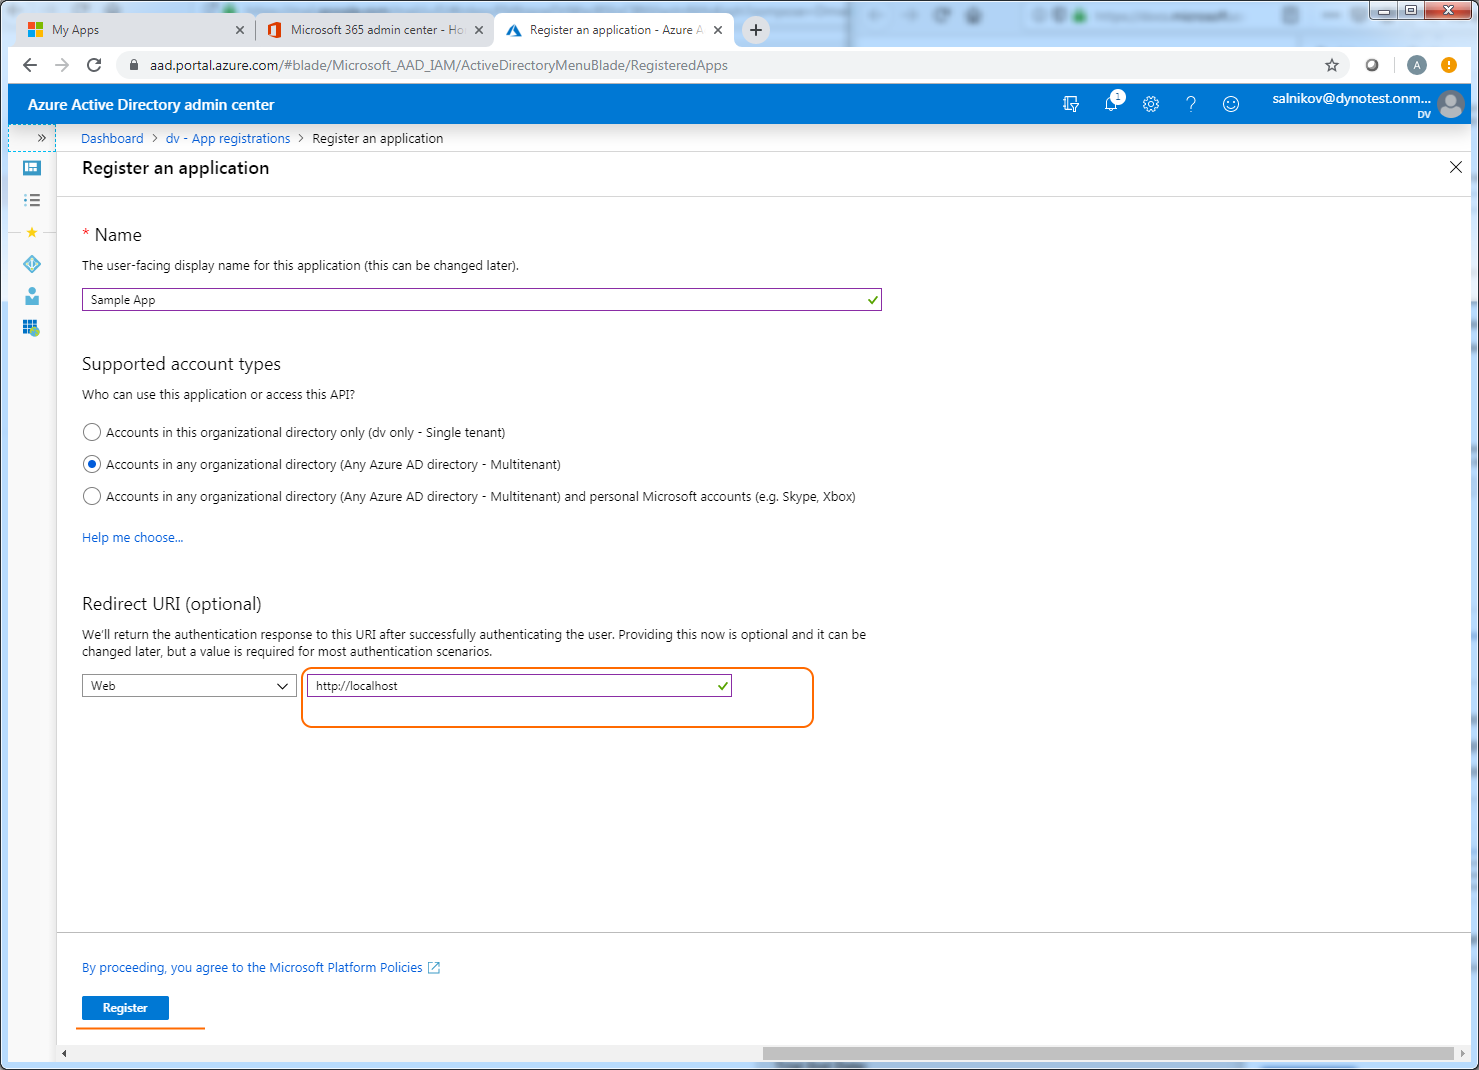This screenshot has width=1479, height=1070.
Task: Open the feedback smiley icon
Action: point(1231,104)
